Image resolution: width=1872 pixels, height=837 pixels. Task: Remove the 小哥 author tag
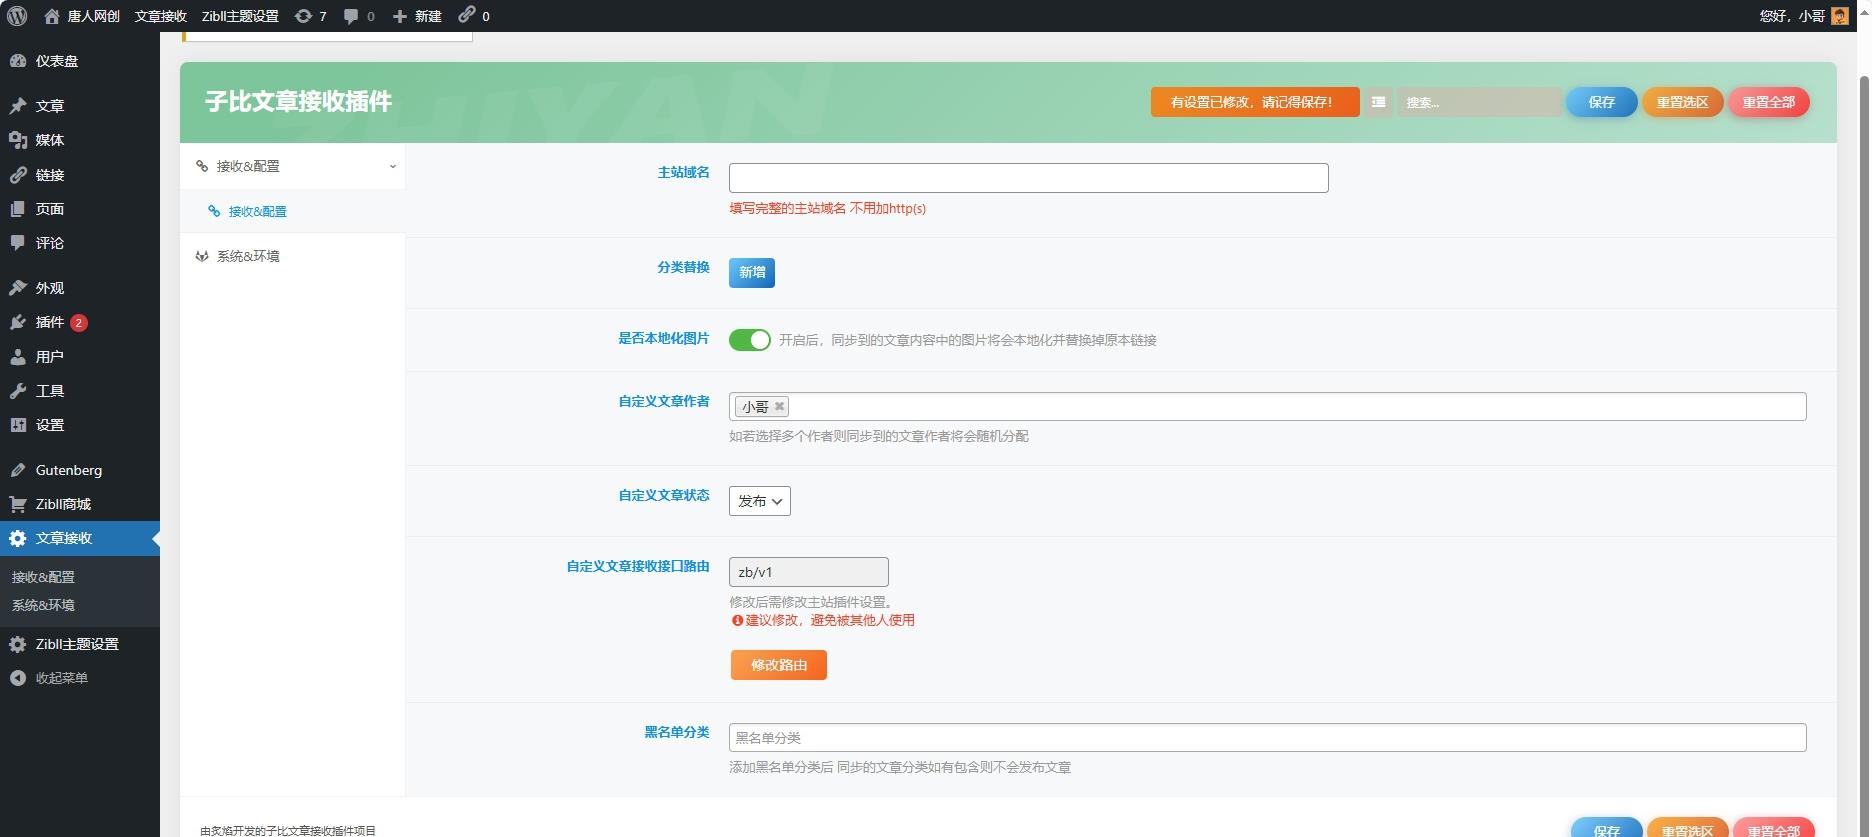pyautogui.click(x=779, y=406)
